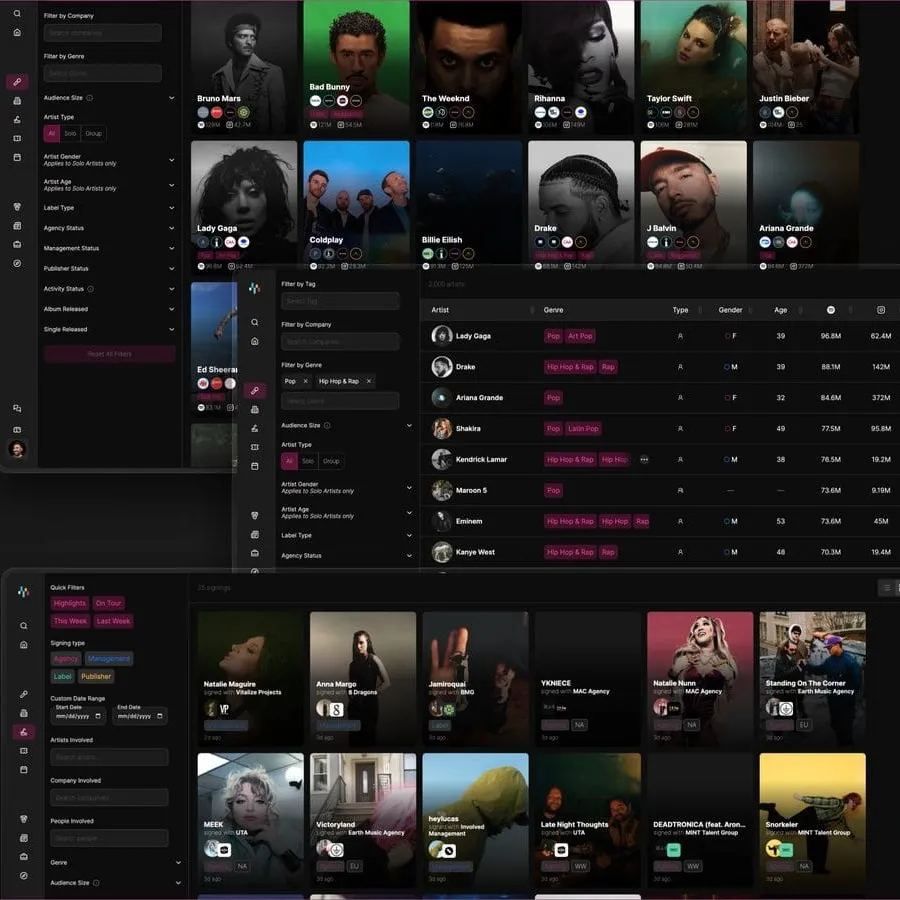Image resolution: width=900 pixels, height=900 pixels.
Task: Remove the Pop genre filter chip
Action: tap(305, 381)
